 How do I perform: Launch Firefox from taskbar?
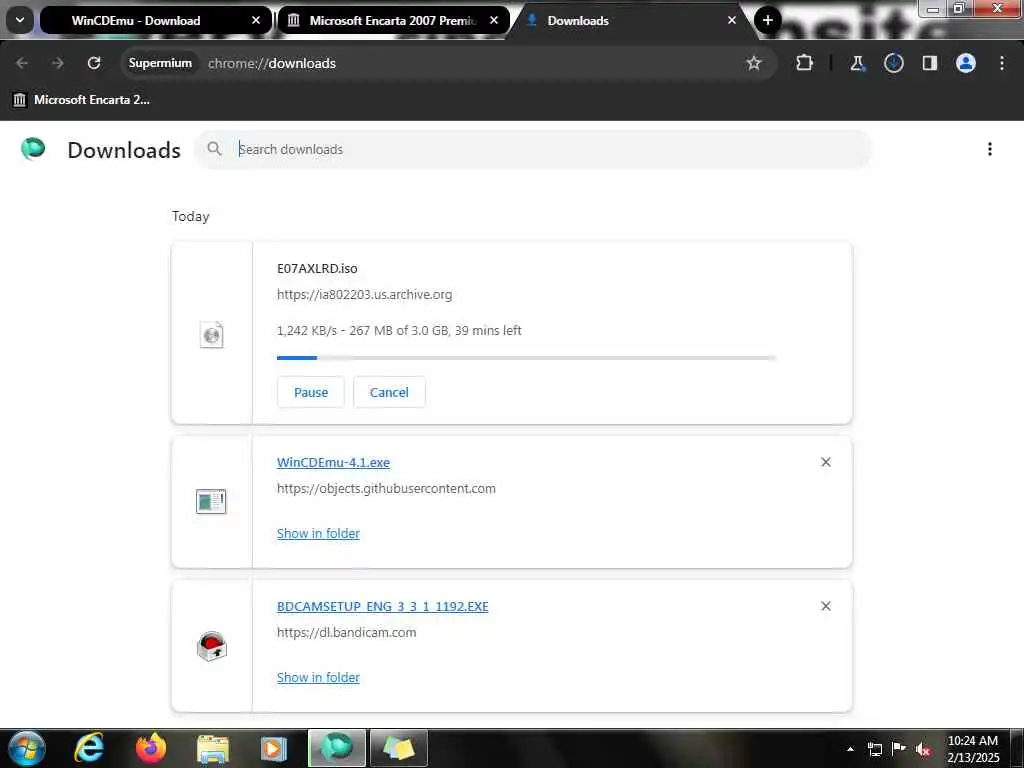click(x=151, y=748)
